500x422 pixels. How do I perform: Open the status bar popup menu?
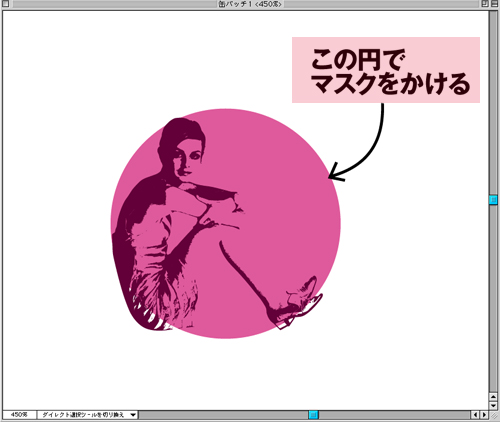(x=87, y=415)
